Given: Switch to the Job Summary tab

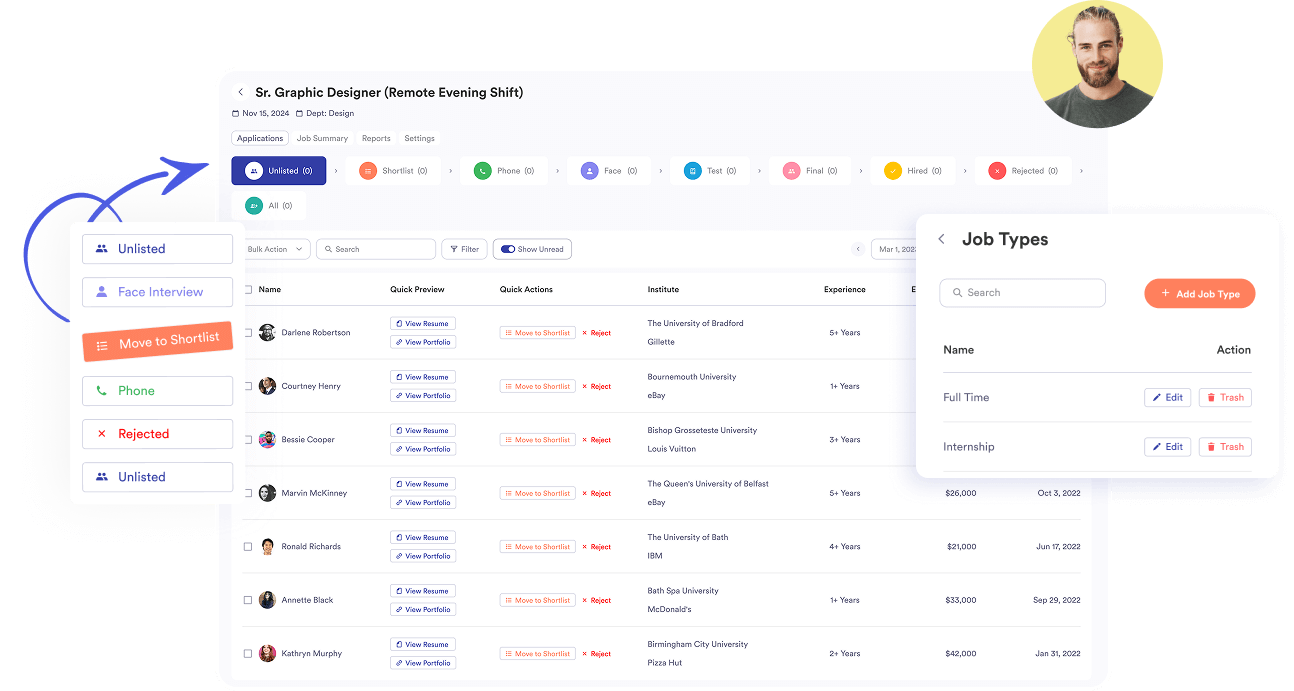Looking at the screenshot, I should (x=322, y=139).
